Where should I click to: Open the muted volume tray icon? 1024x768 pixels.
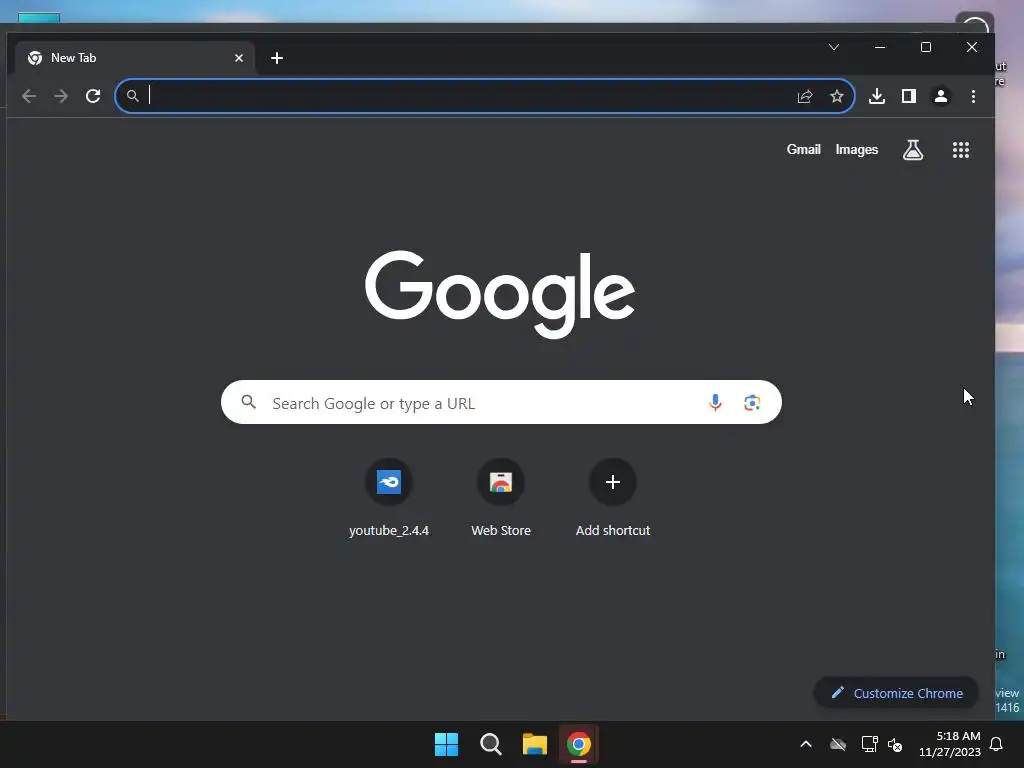coord(895,744)
